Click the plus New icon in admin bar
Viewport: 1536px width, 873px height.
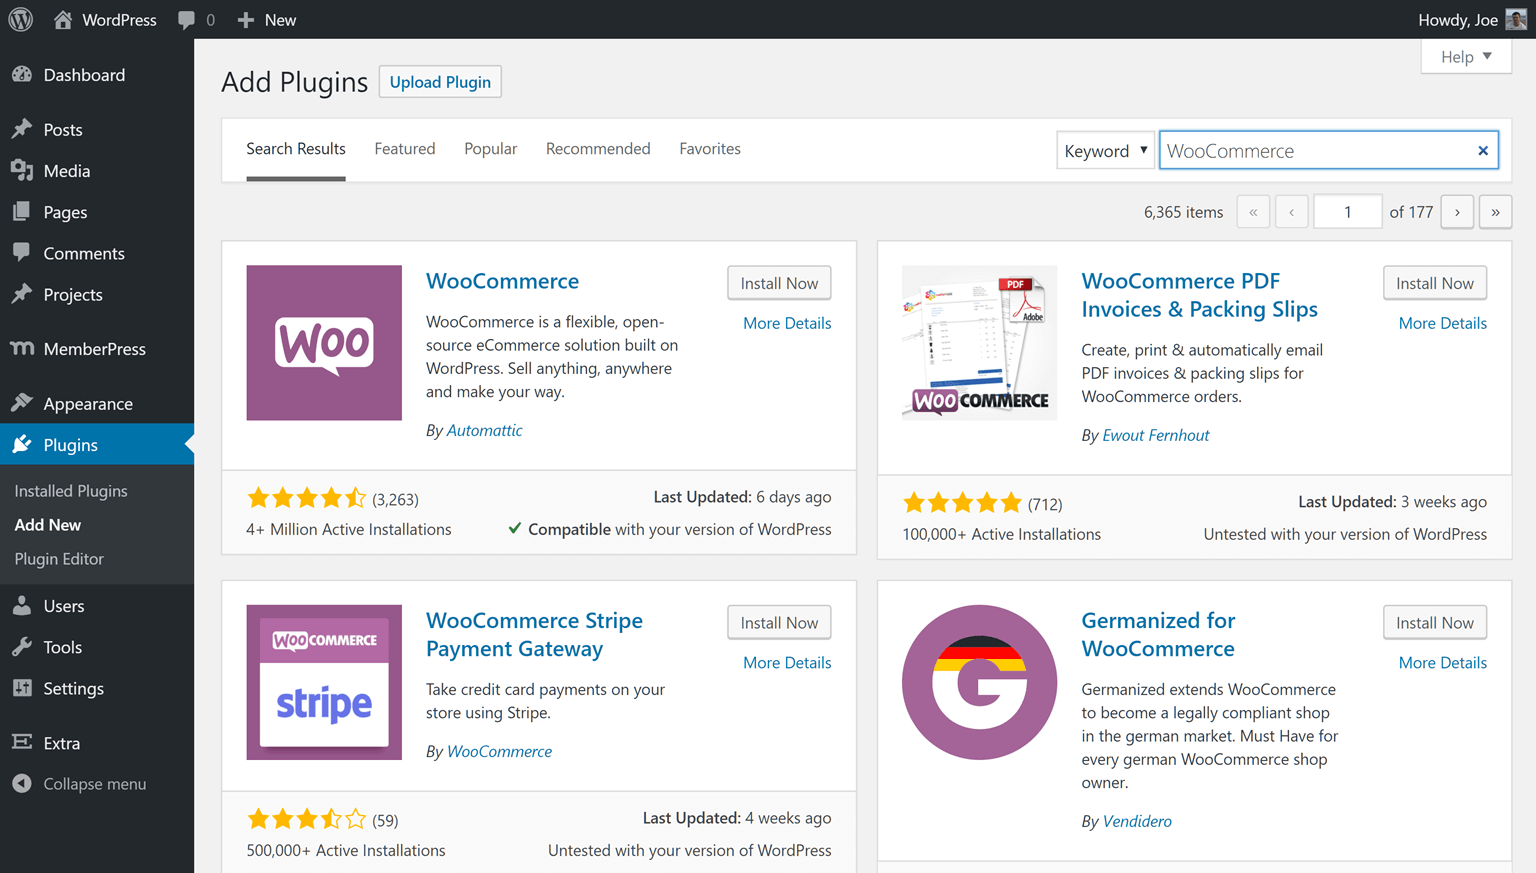click(246, 20)
